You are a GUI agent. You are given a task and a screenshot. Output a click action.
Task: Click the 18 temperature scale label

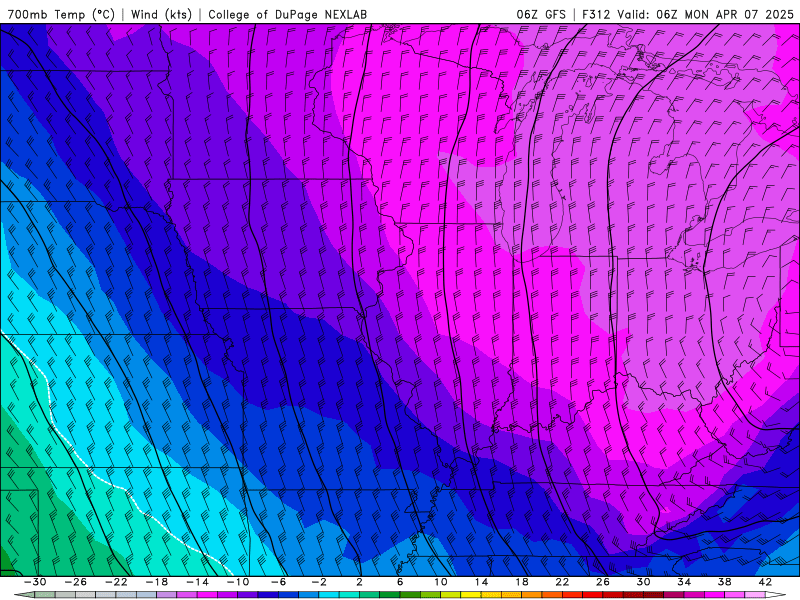[522, 582]
